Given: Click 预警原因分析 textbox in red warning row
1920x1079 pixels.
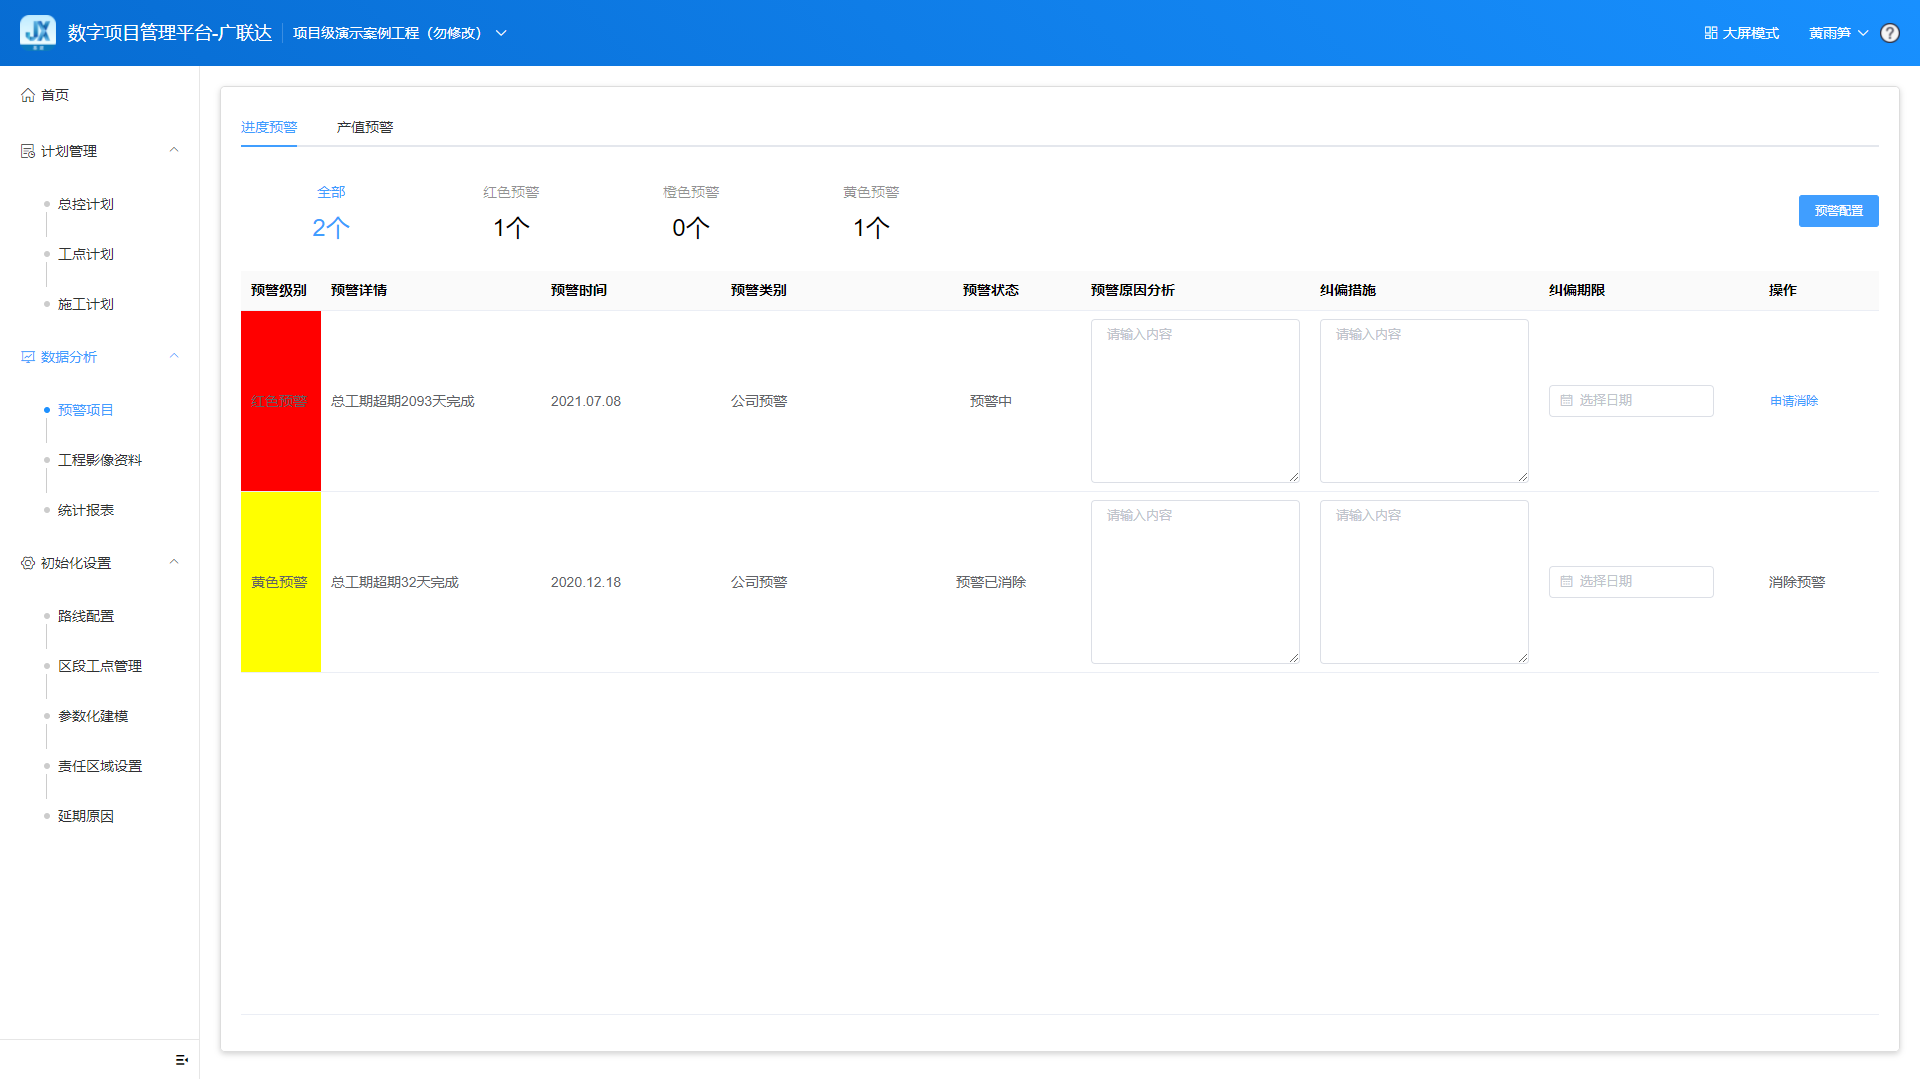Looking at the screenshot, I should 1194,401.
